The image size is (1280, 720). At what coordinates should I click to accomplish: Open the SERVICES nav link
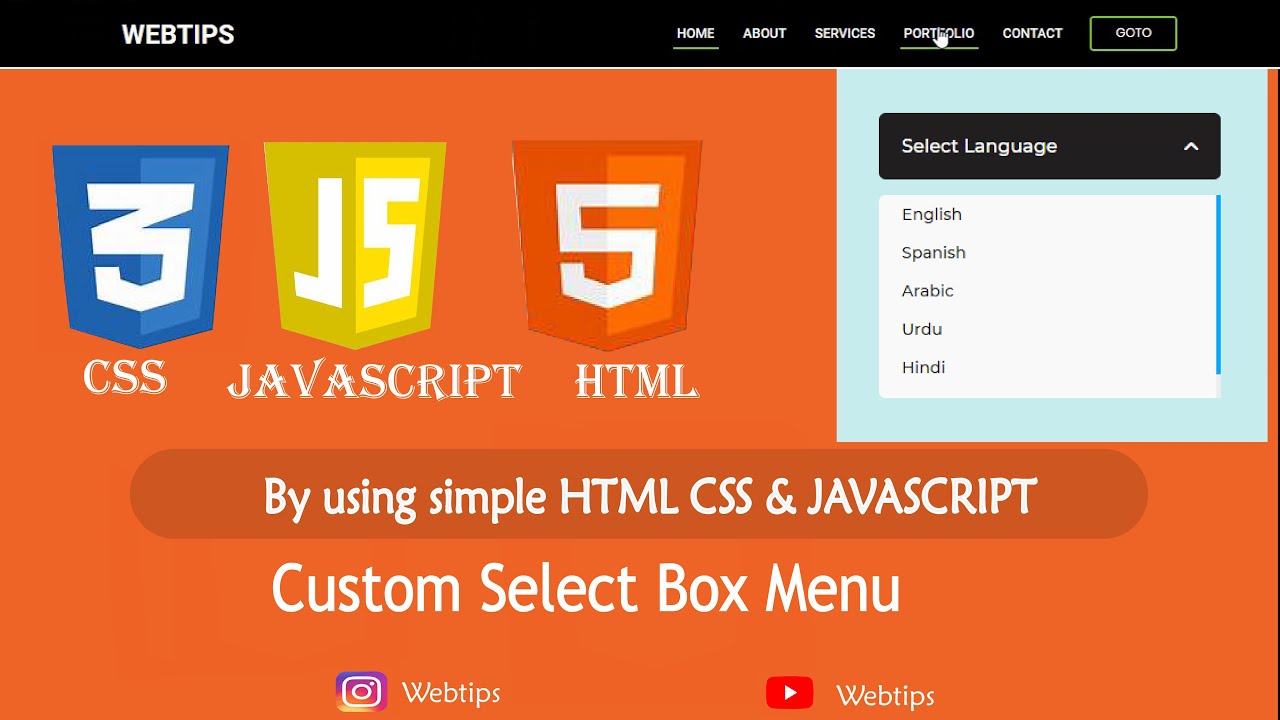[844, 33]
